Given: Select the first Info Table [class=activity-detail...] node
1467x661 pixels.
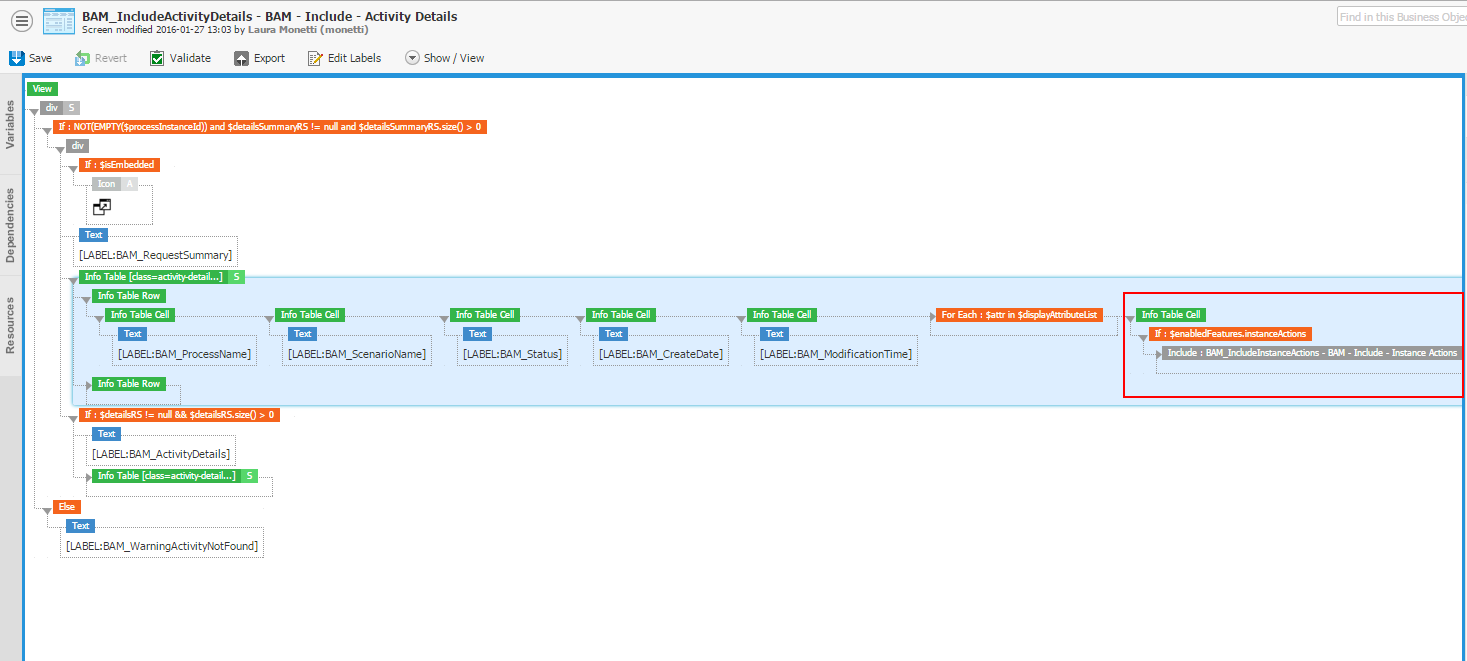Looking at the screenshot, I should tap(154, 277).
